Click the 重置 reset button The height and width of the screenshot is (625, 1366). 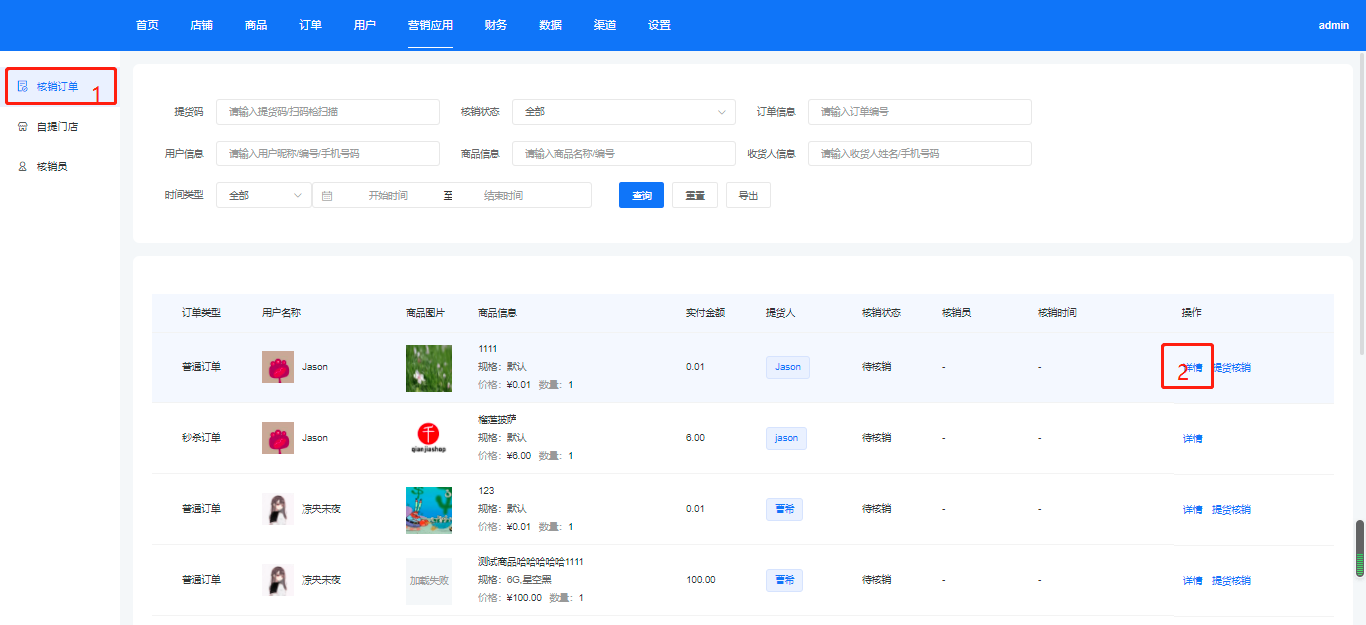pos(694,196)
